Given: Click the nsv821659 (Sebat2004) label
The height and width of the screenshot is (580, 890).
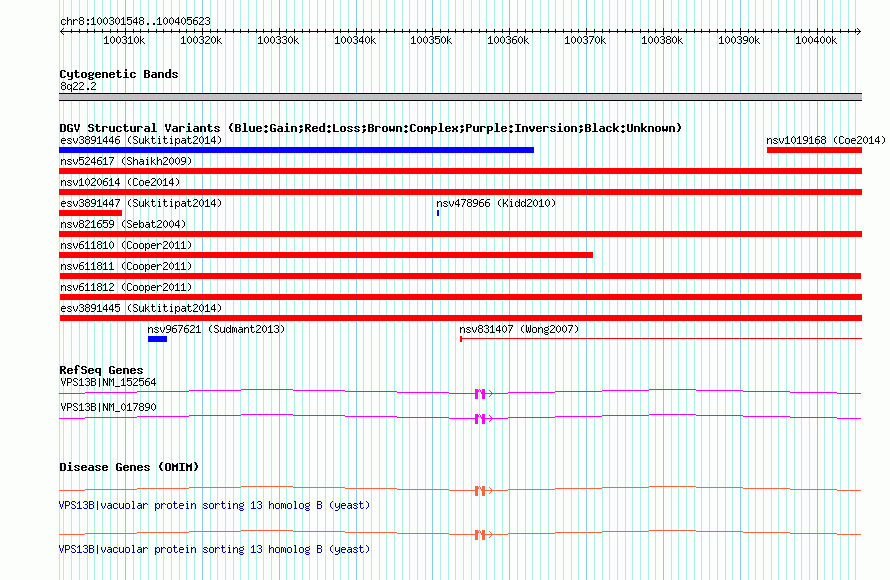Looking at the screenshot, I should [x=123, y=224].
